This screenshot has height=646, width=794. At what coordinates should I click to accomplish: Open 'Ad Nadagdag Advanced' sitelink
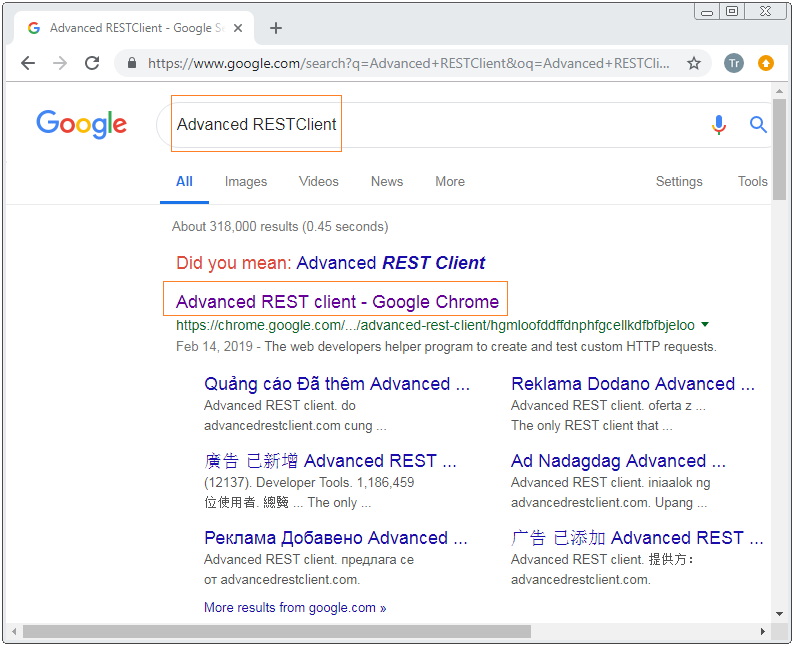click(618, 461)
